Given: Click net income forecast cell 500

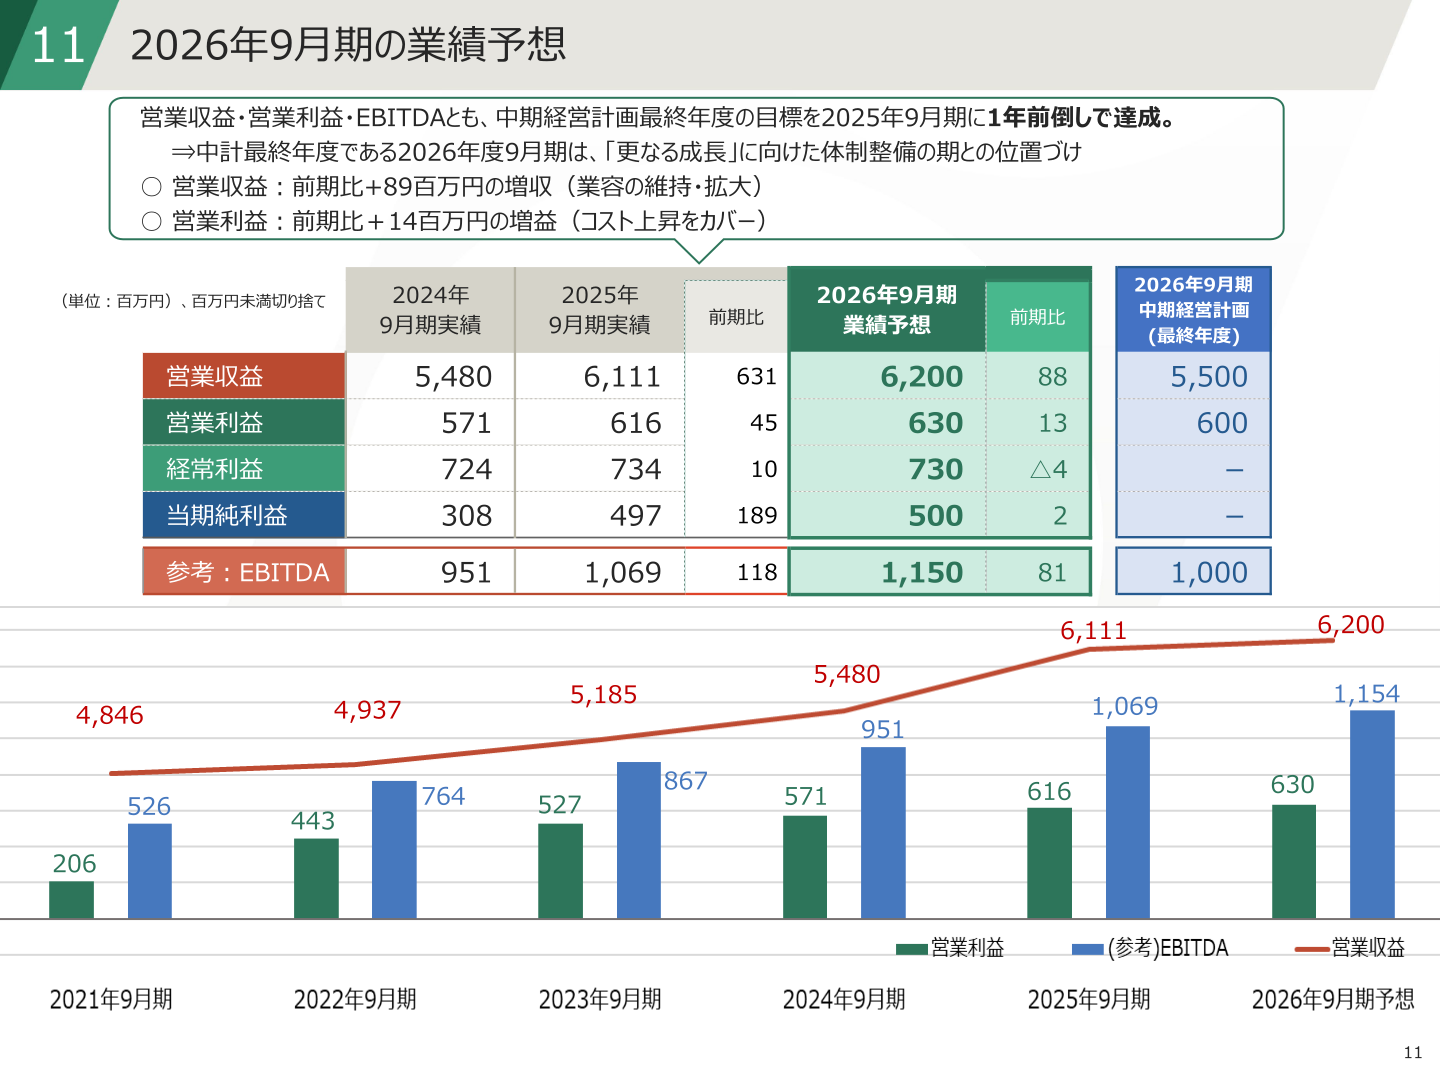Looking at the screenshot, I should (x=935, y=516).
